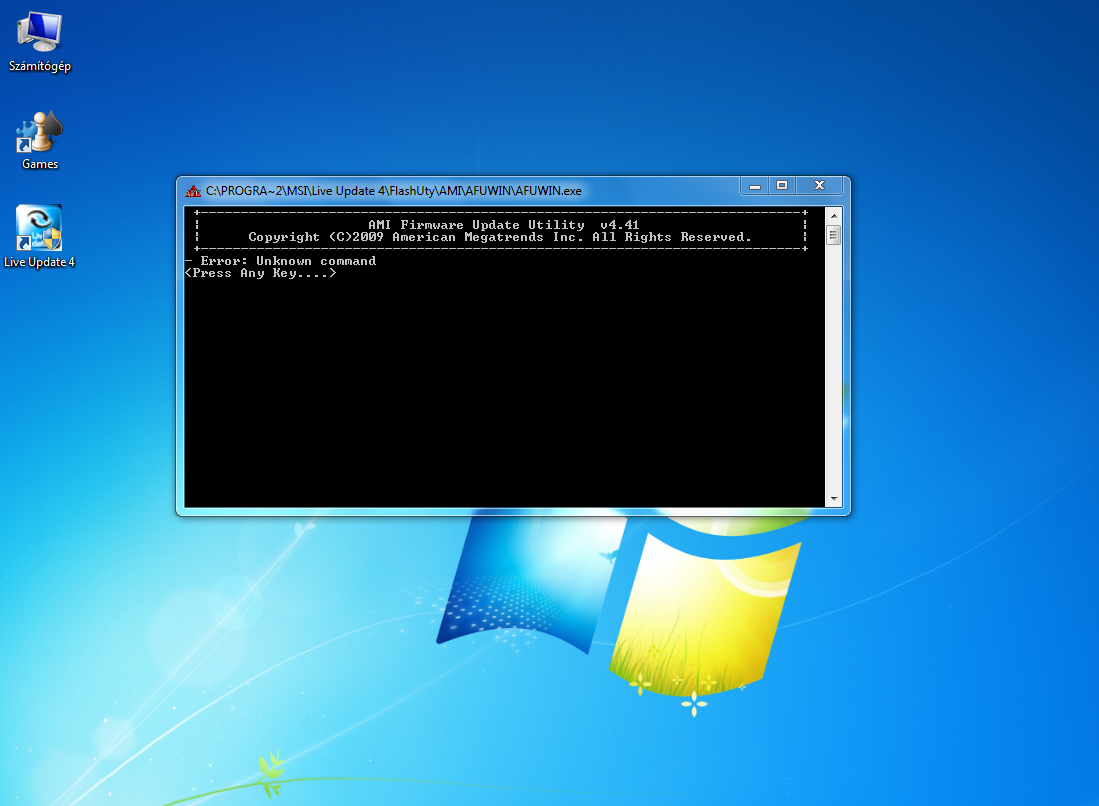Click the console scrollbar thumb
The width and height of the screenshot is (1099, 806).
point(833,235)
